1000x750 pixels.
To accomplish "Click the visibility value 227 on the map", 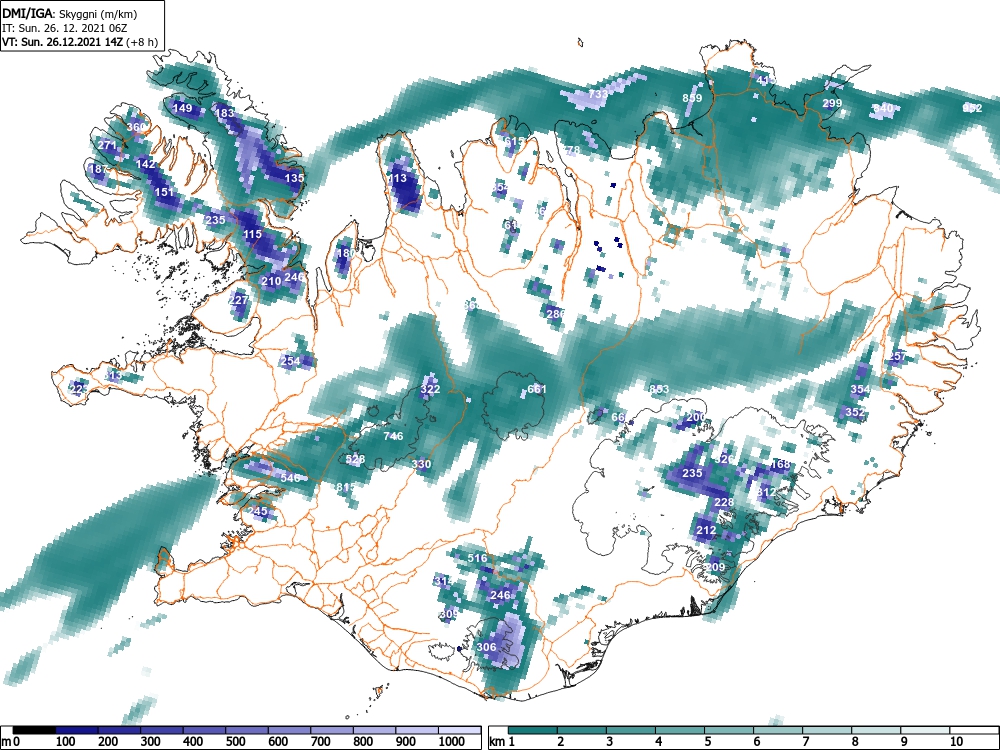I will pyautogui.click(x=239, y=300).
